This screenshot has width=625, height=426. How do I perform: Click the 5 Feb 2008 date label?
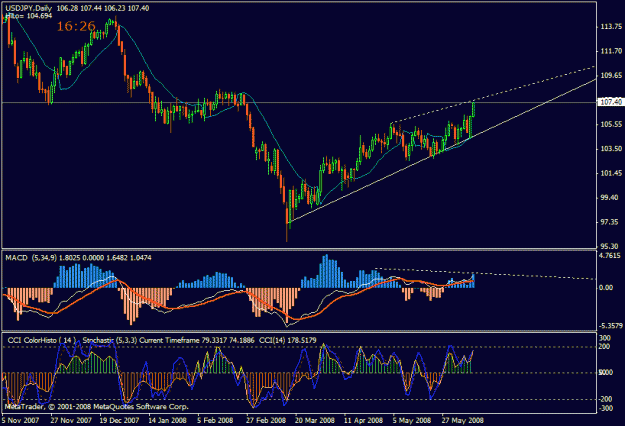pos(215,420)
